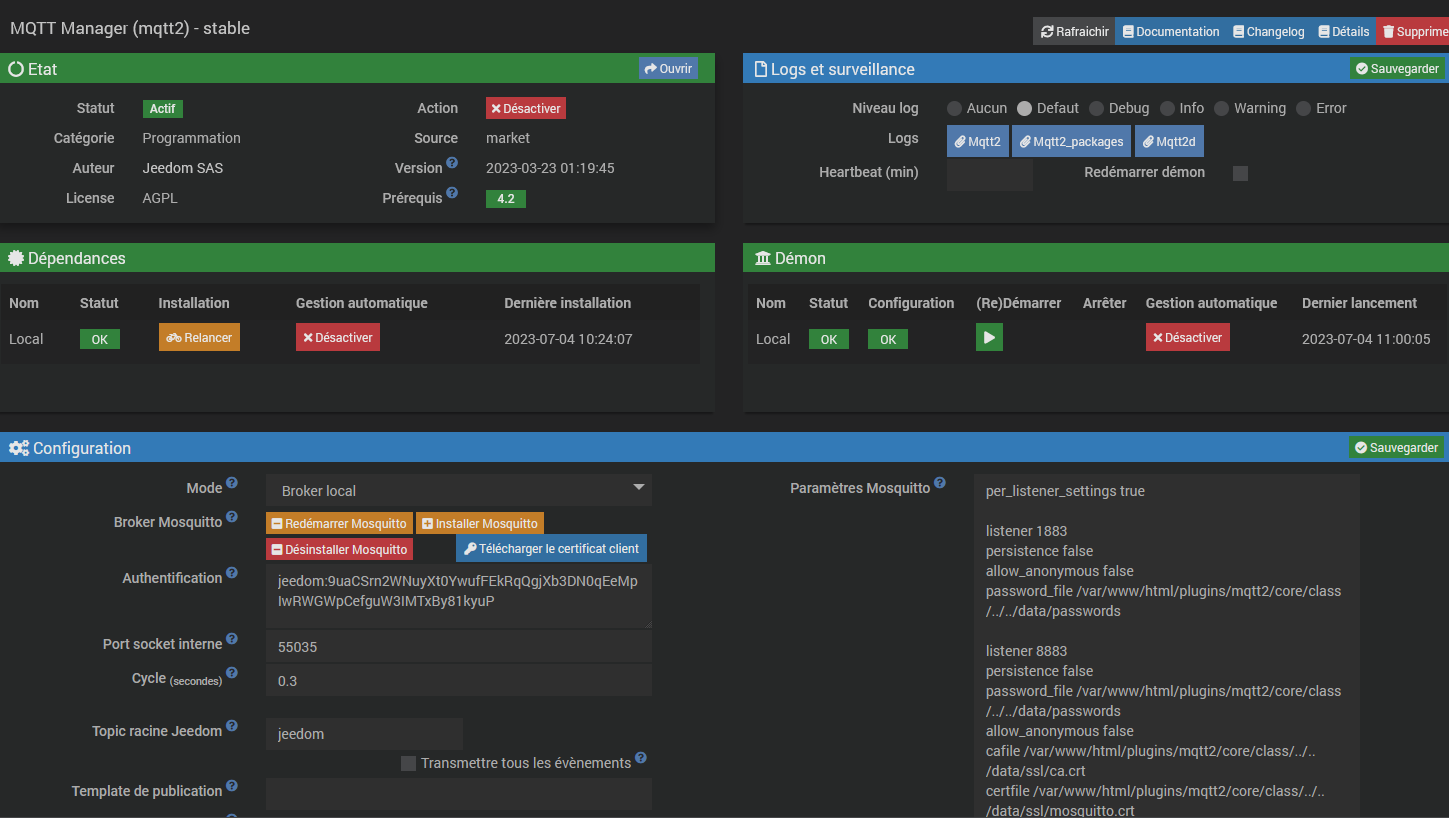Click help icon beside Port socket interne
1449x818 pixels.
coord(232,639)
